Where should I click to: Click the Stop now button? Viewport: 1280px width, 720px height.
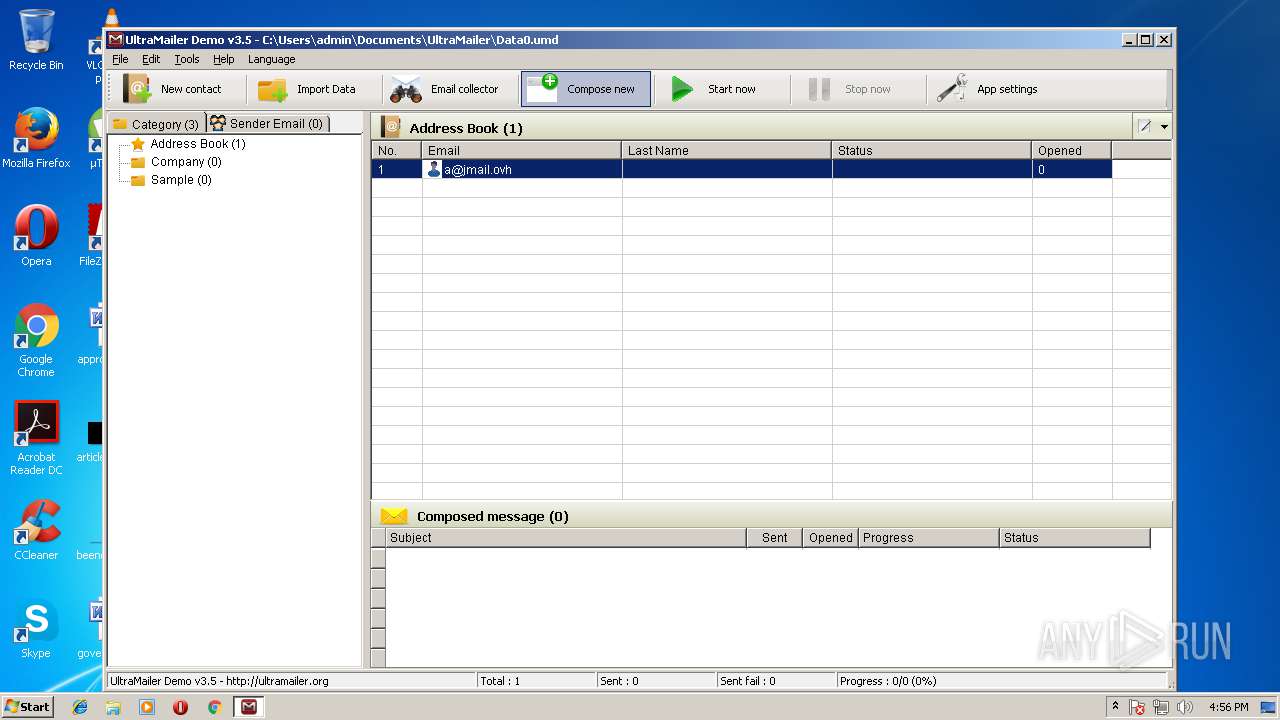[x=850, y=89]
